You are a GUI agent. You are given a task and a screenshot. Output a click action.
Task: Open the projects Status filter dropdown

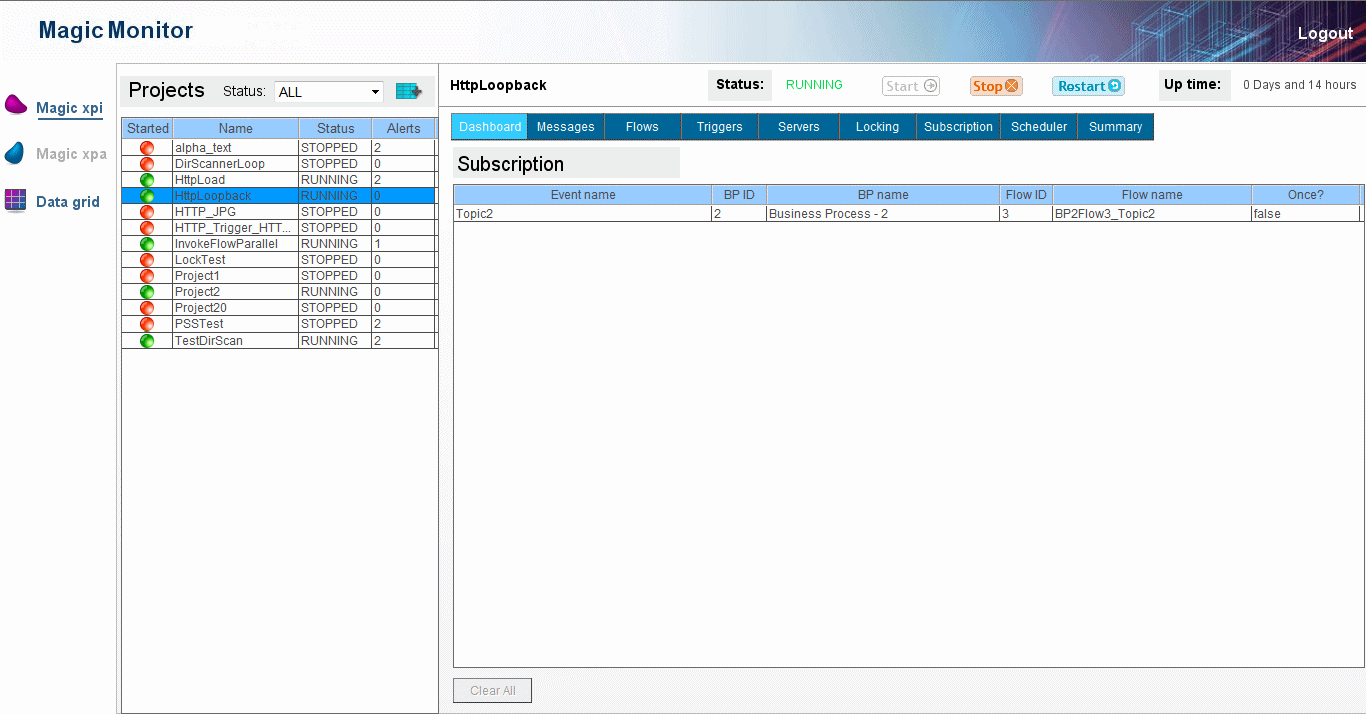(x=329, y=92)
